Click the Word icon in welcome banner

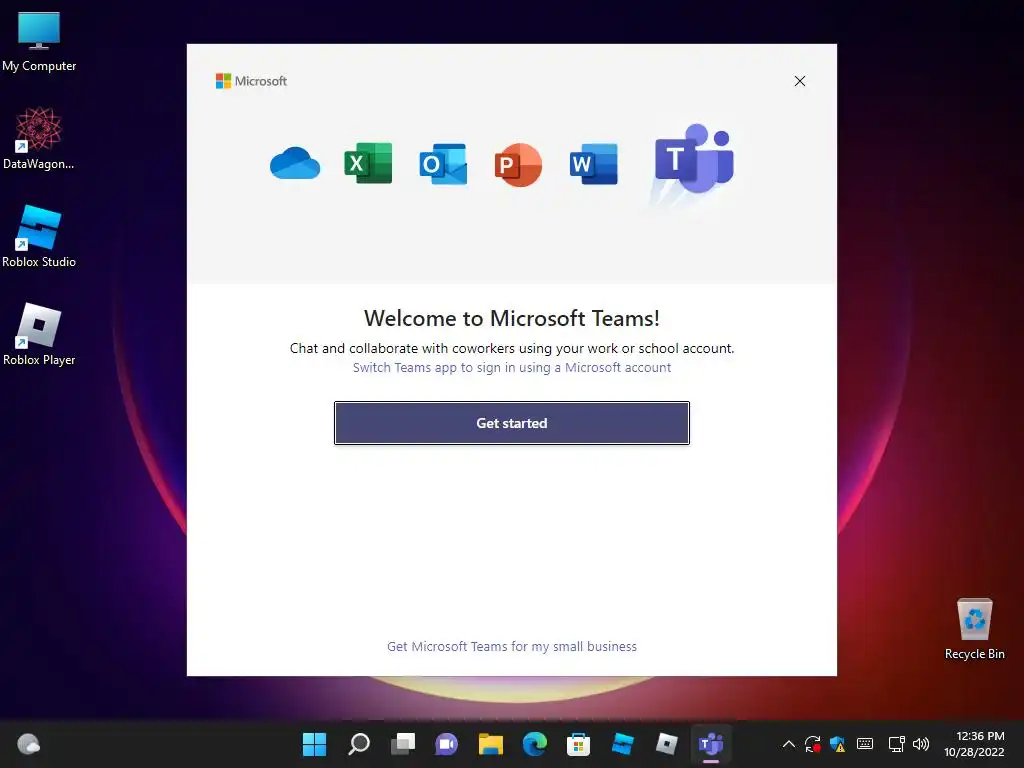tap(593, 164)
